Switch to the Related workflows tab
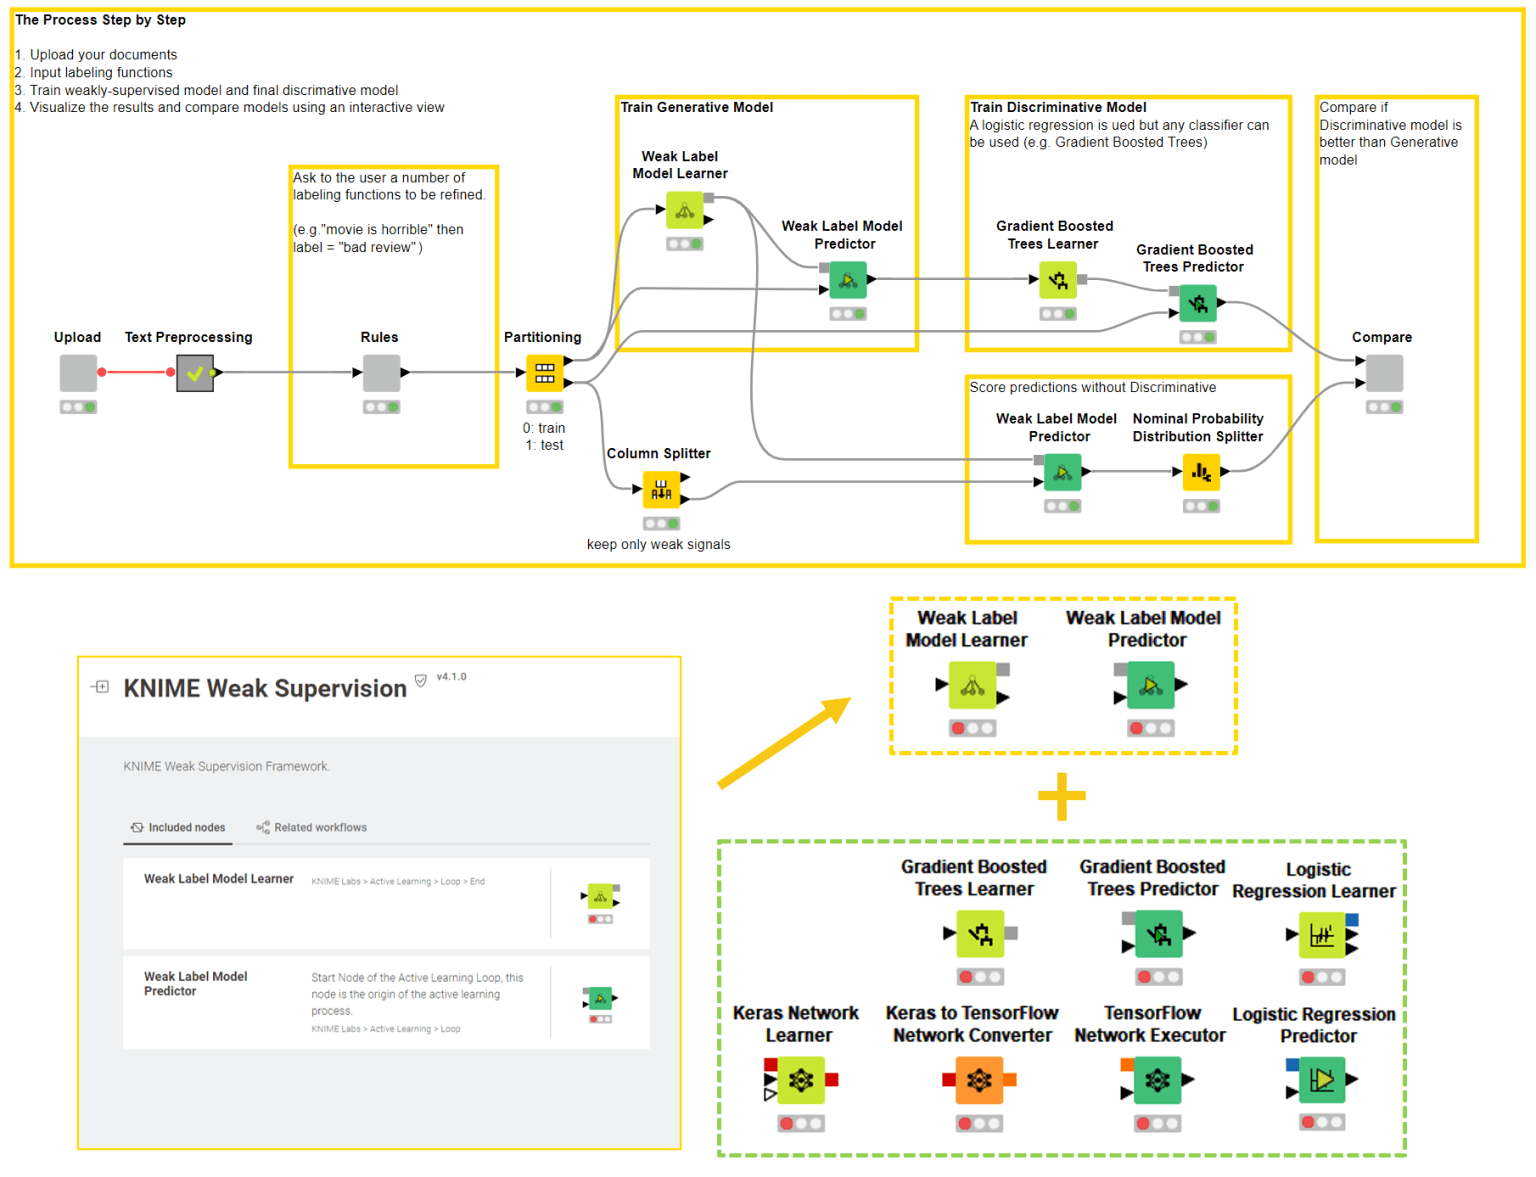The image size is (1536, 1177). coord(312,828)
